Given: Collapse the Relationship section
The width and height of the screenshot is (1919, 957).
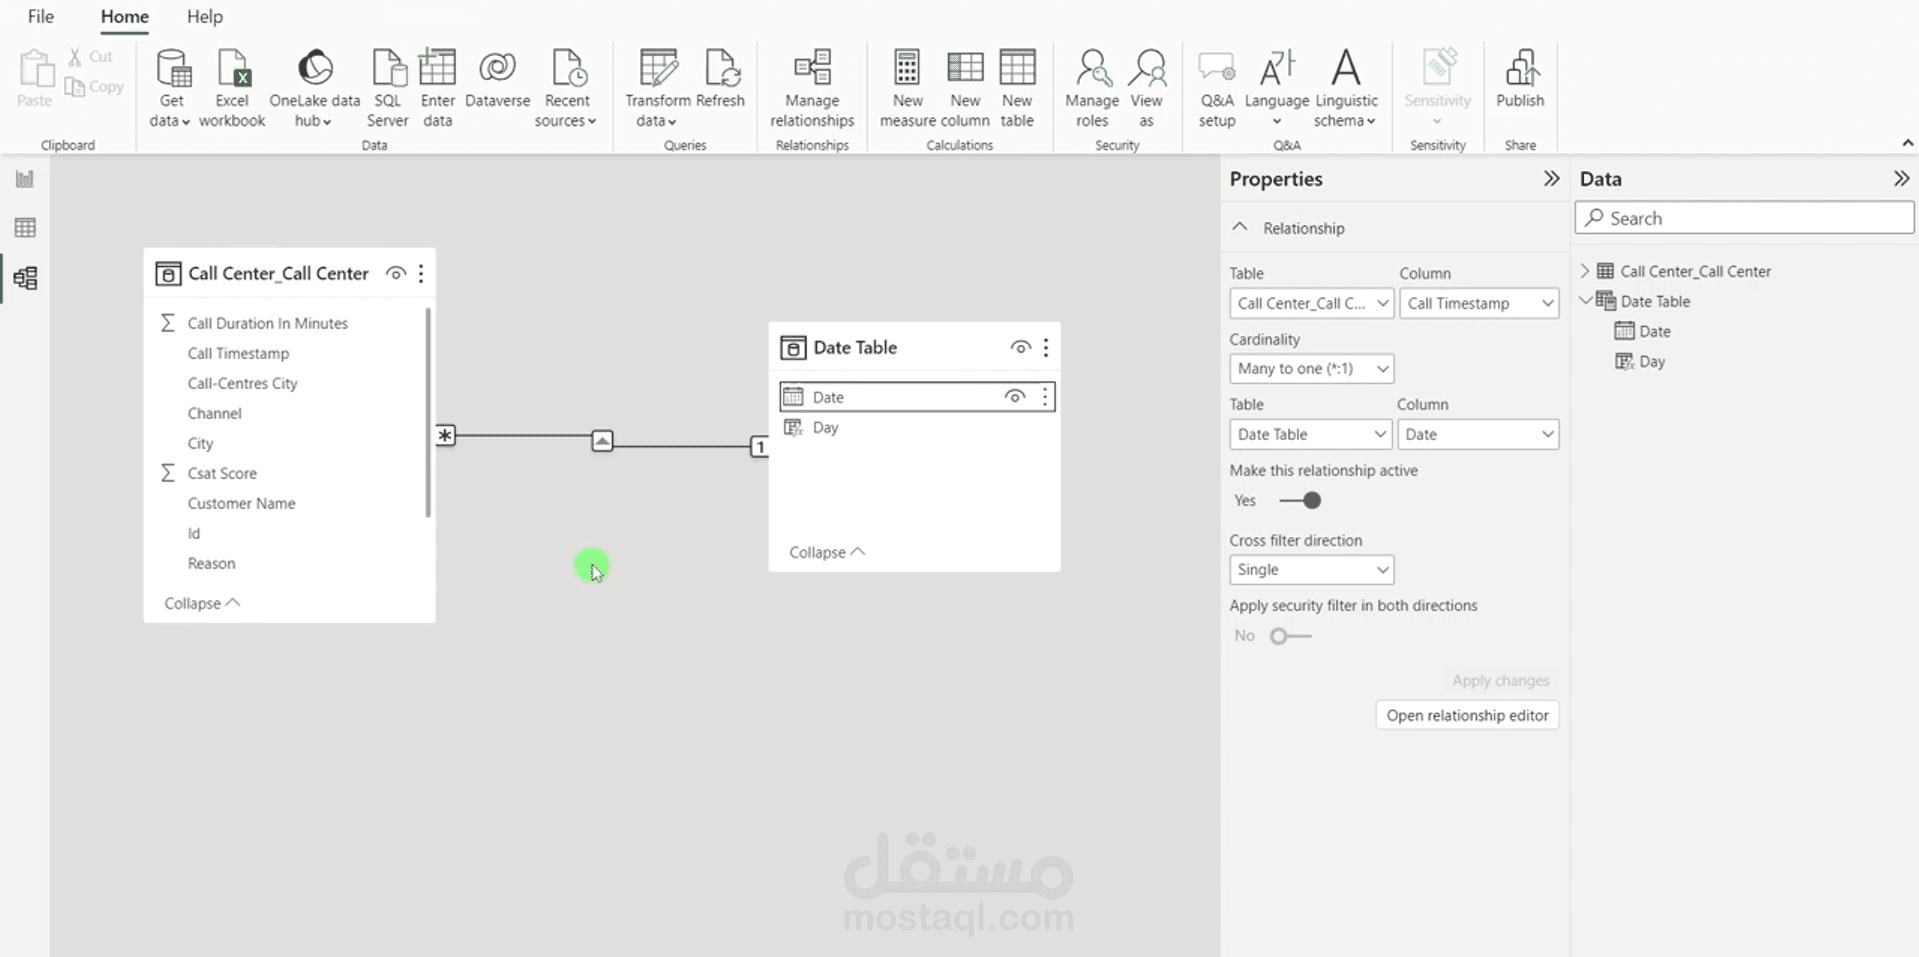Looking at the screenshot, I should [x=1240, y=227].
